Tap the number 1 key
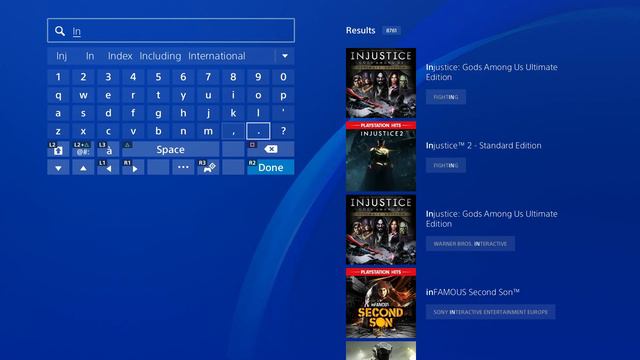The image size is (640, 360). coord(58,77)
